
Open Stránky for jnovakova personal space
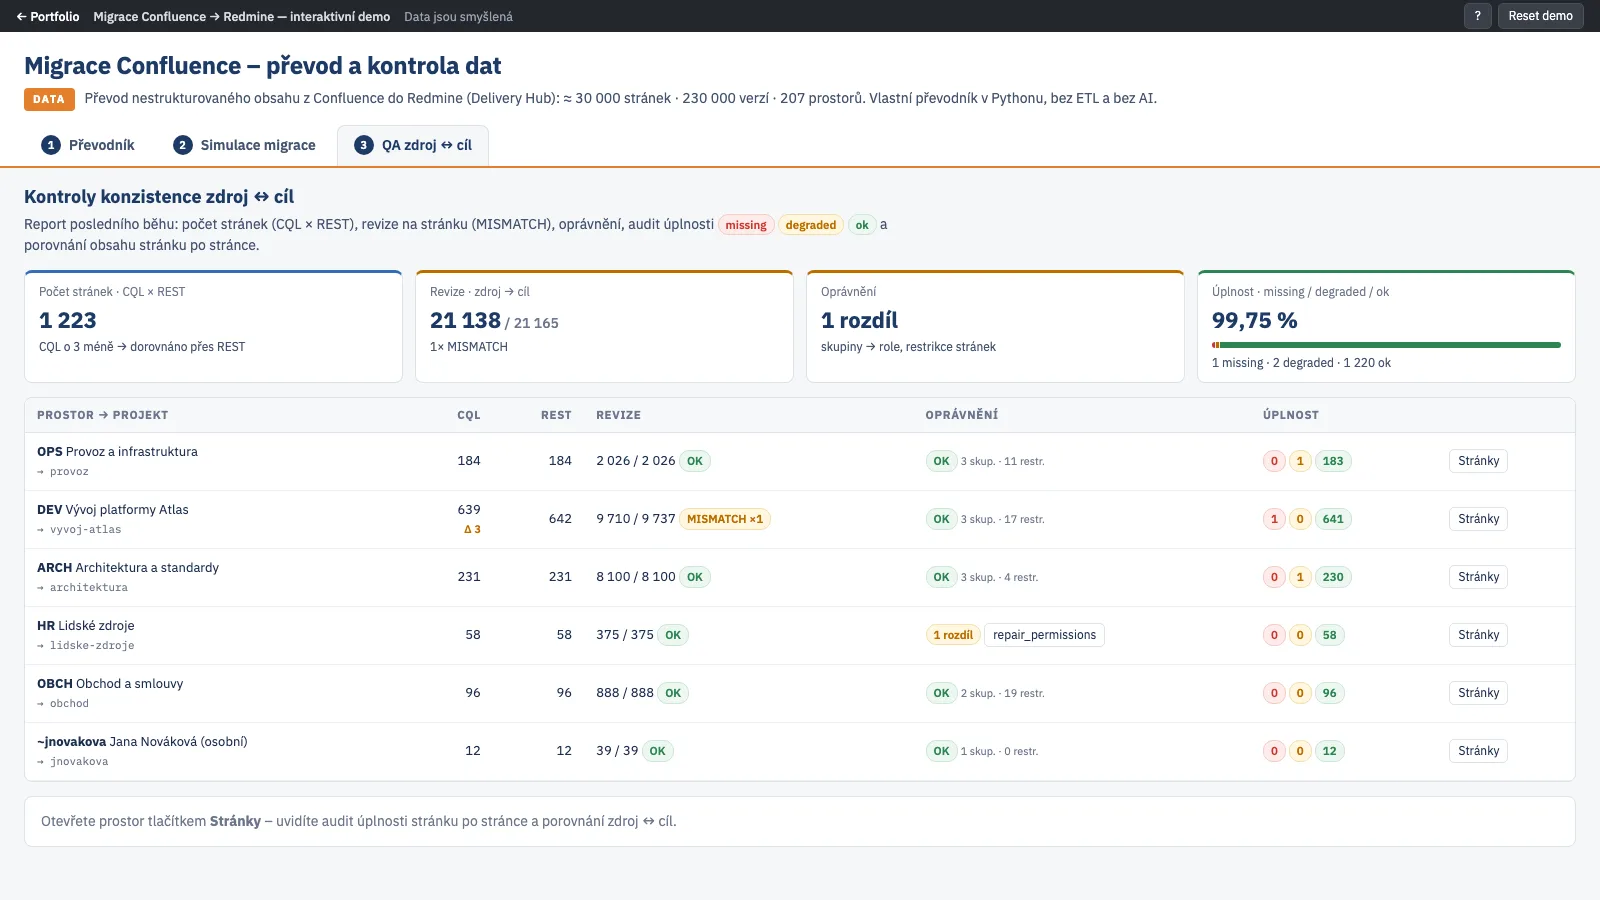pyautogui.click(x=1478, y=751)
